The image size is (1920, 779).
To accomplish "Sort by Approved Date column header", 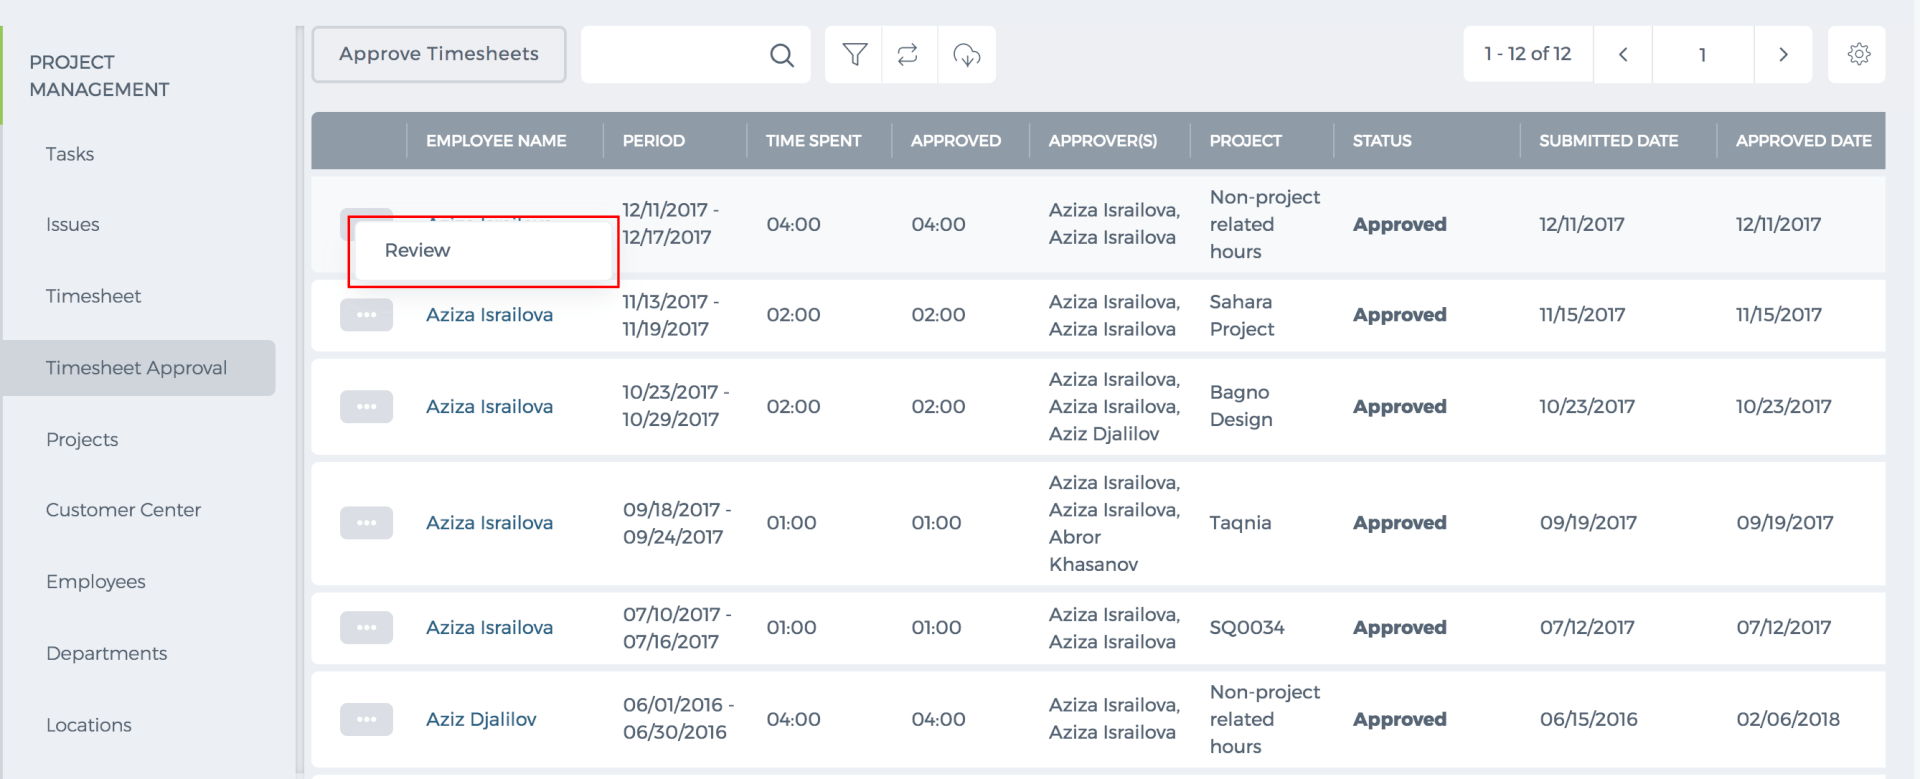I will (1803, 141).
